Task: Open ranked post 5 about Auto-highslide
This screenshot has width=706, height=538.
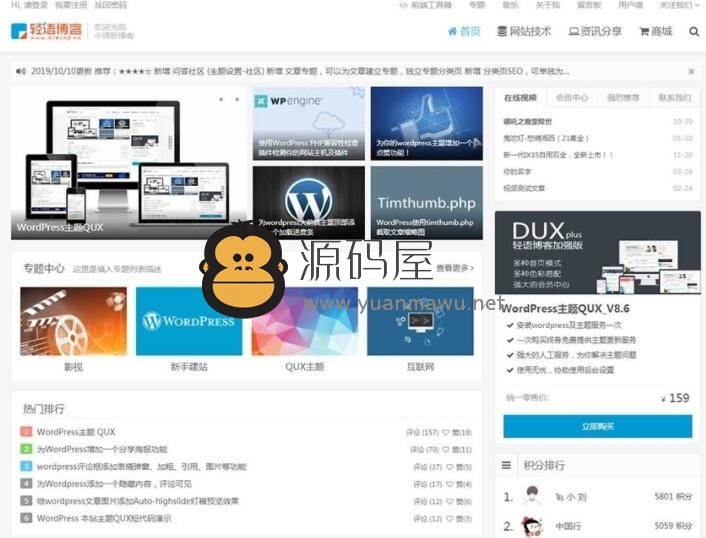Action: pos(138,501)
